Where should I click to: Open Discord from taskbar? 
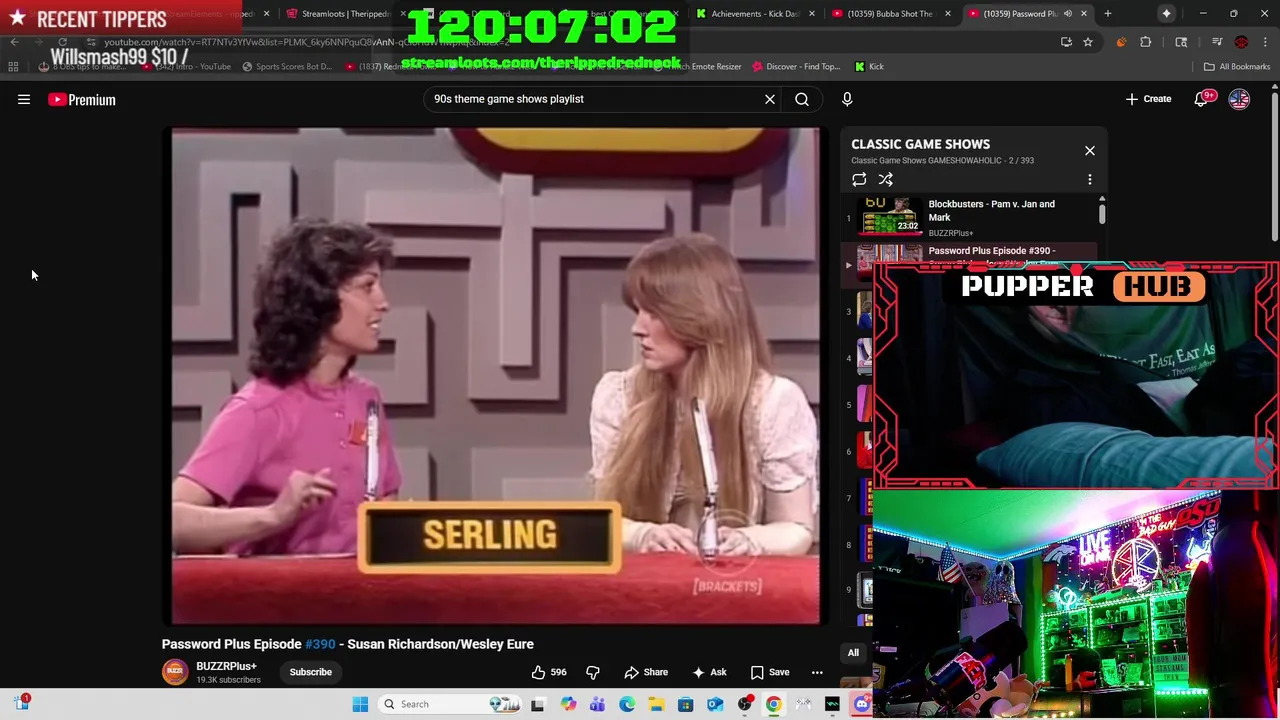861,704
